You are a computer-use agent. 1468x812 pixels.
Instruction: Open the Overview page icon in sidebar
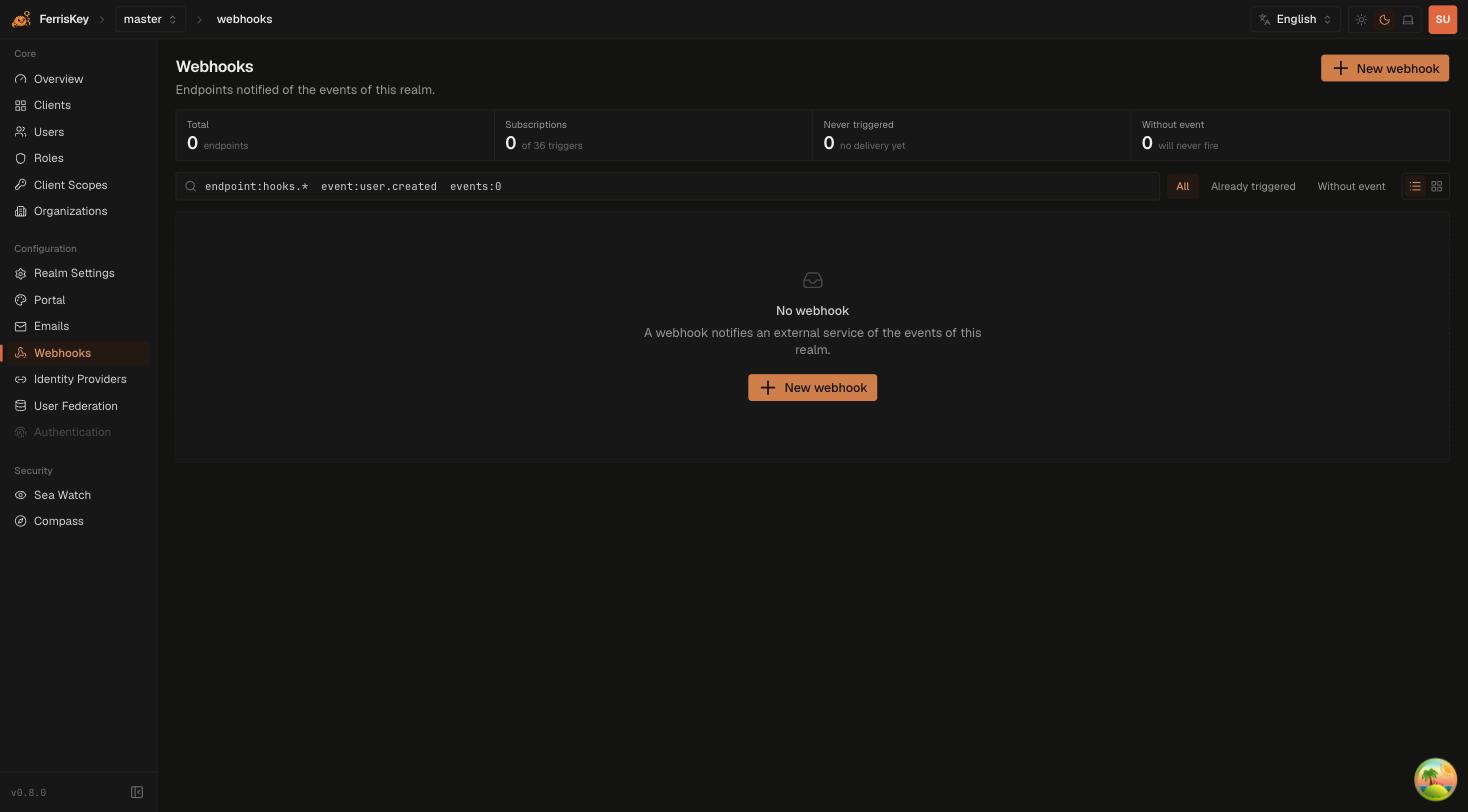pos(20,79)
